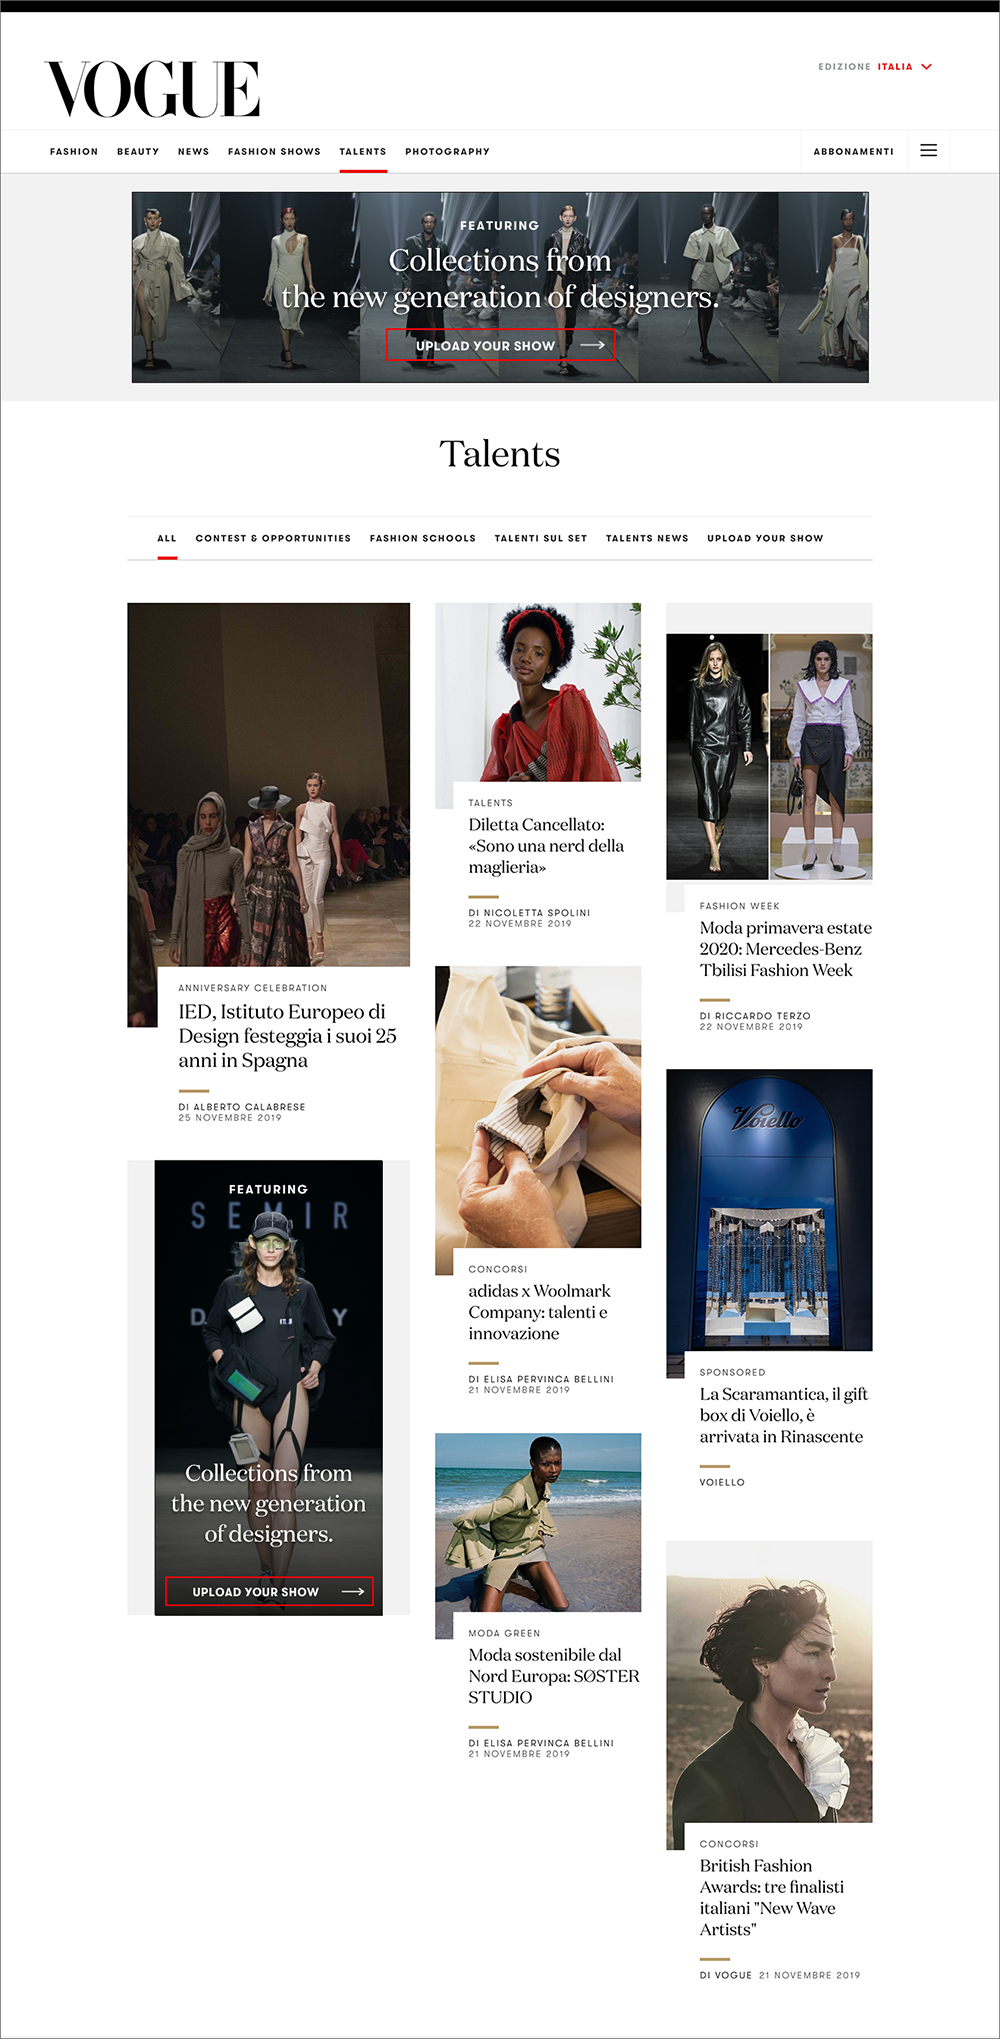Read the Moda sostenibile SØSTER STUDIO article
Image resolution: width=1000 pixels, height=2039 pixels.
[x=554, y=1676]
